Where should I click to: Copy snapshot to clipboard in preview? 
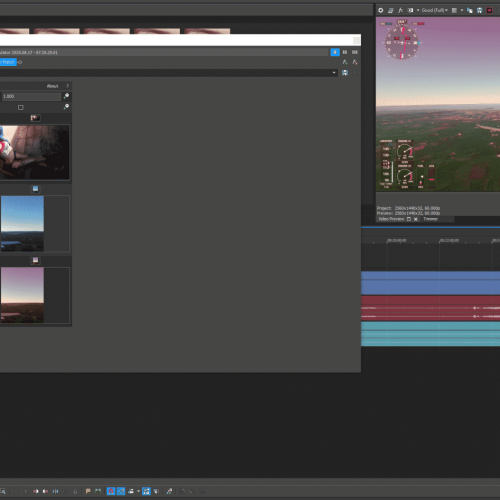click(470, 10)
